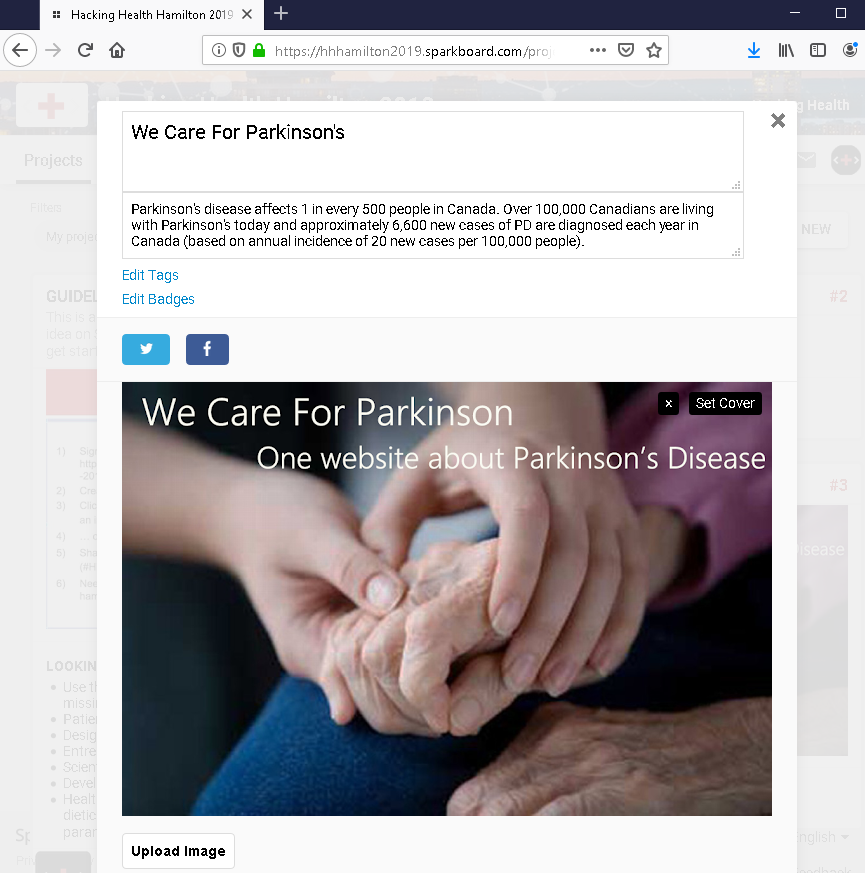Minimize the browser window
The image size is (865, 873).
(795, 13)
